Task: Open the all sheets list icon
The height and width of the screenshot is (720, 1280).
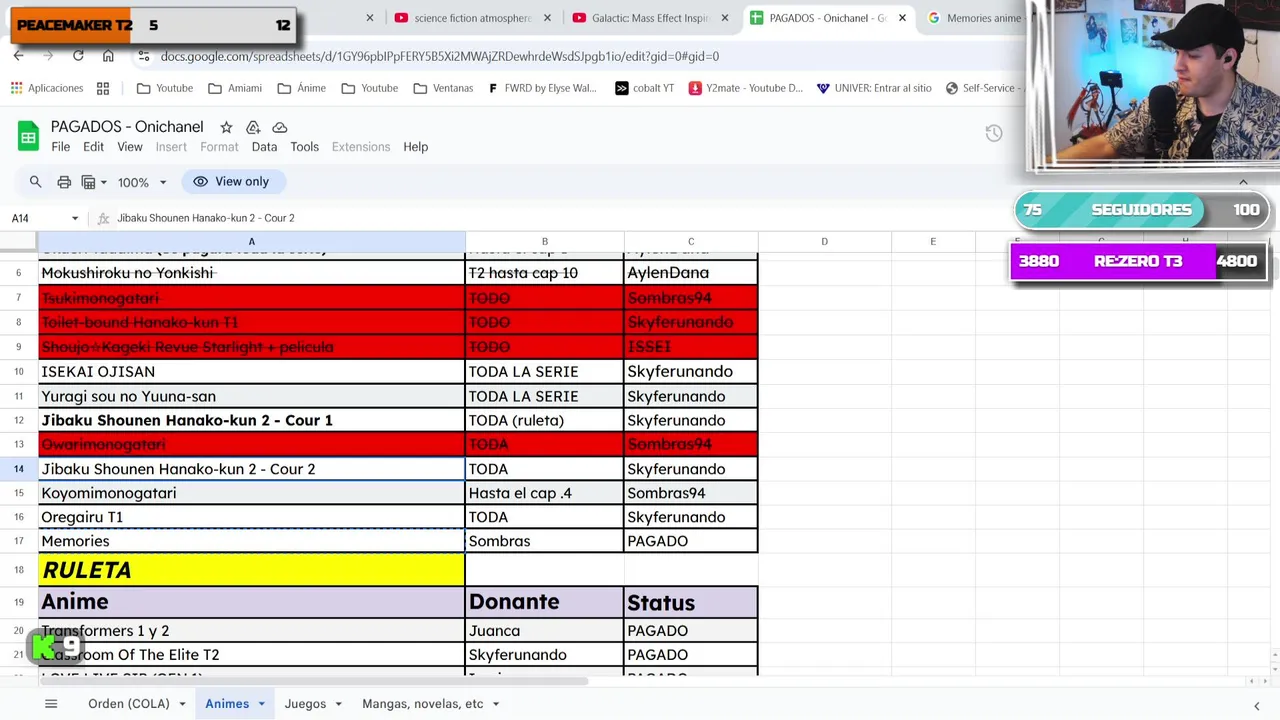Action: (51, 704)
